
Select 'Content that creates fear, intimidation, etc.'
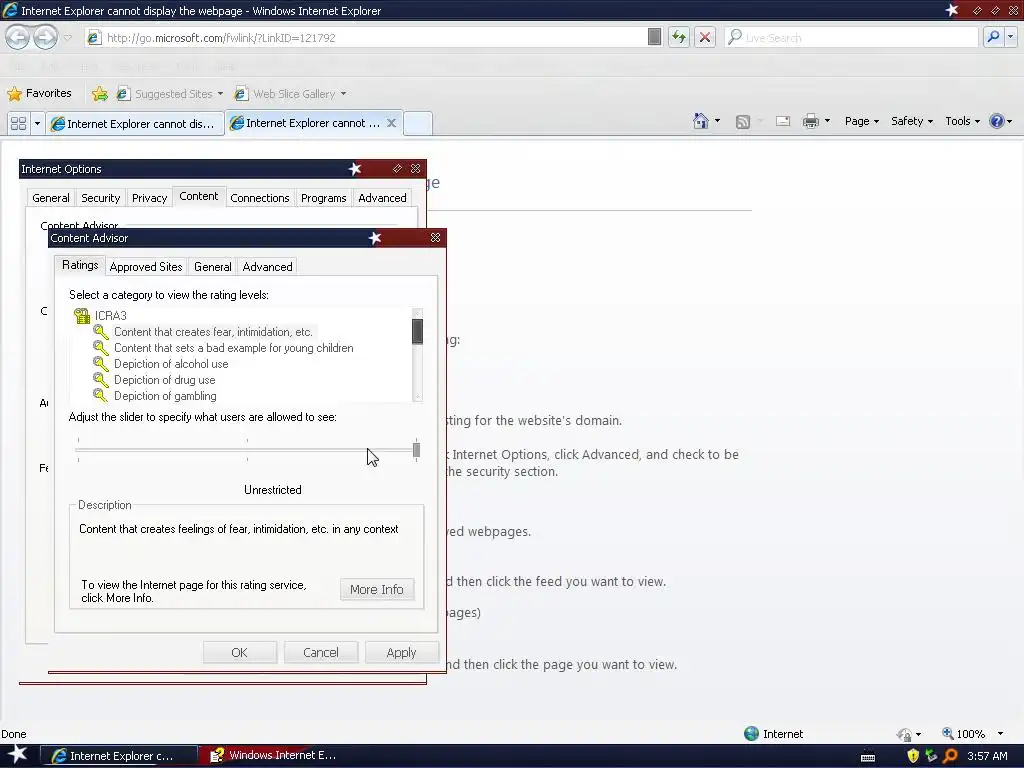click(x=214, y=332)
